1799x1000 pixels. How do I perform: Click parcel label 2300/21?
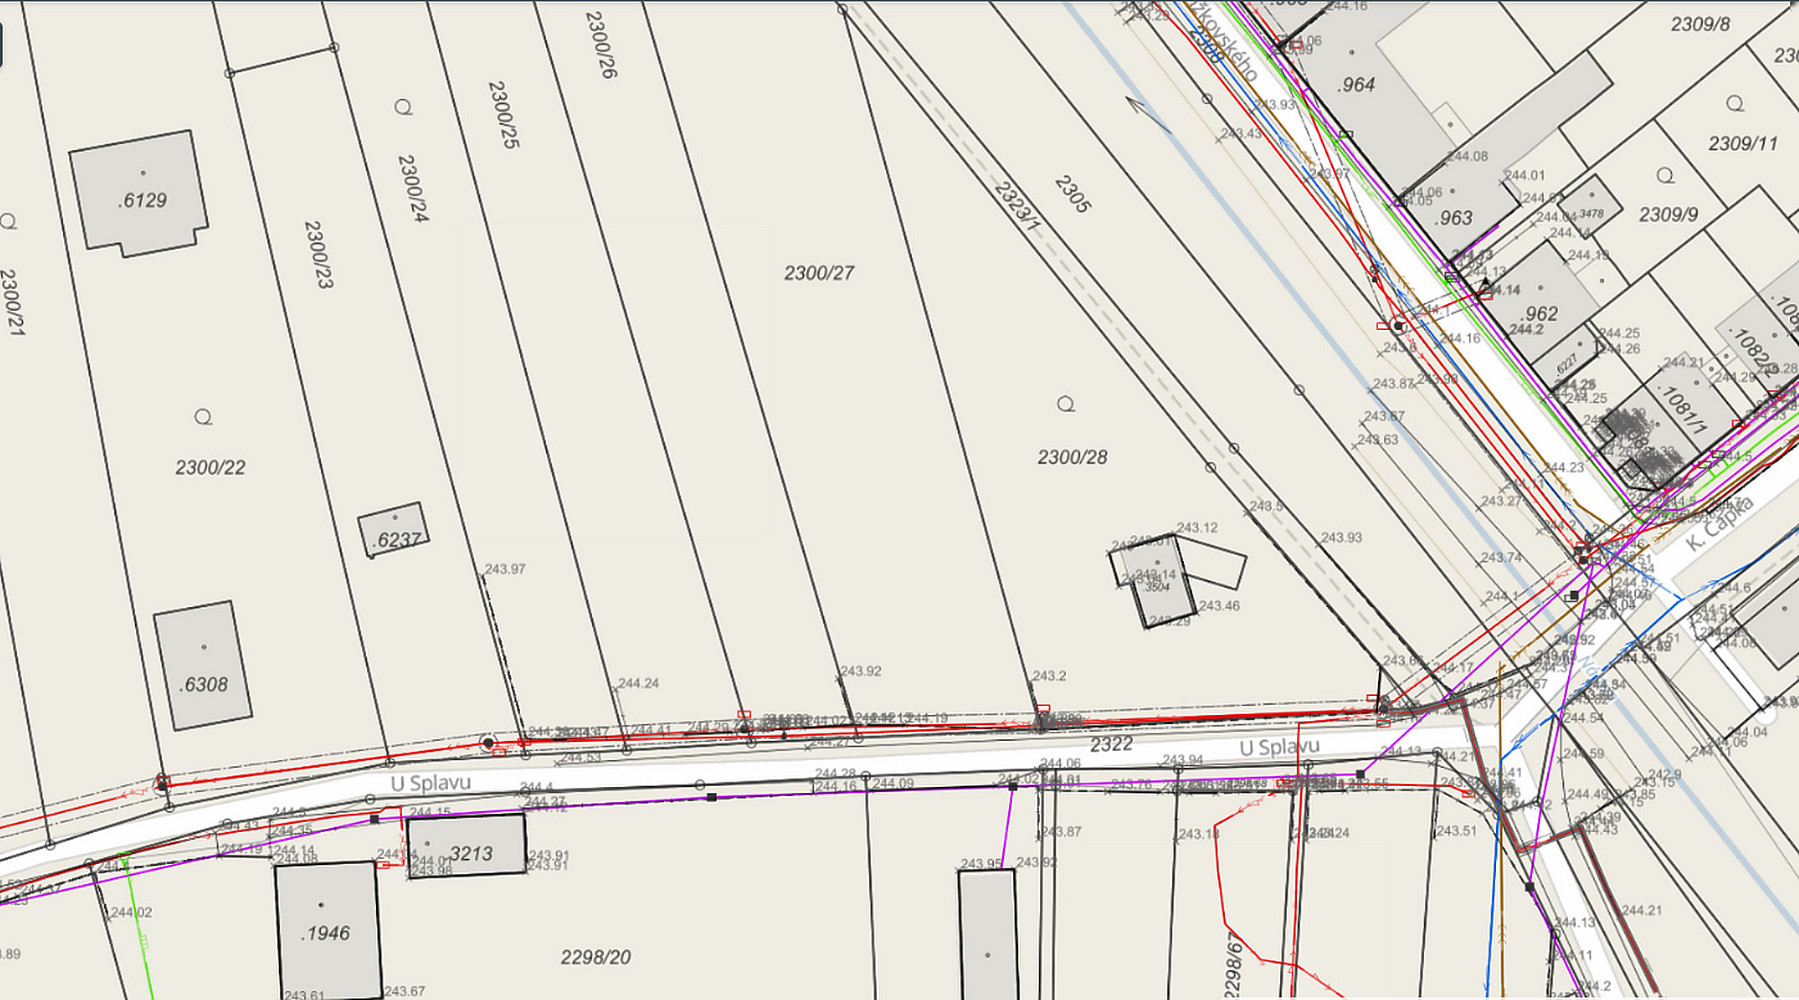pyautogui.click(x=11, y=302)
